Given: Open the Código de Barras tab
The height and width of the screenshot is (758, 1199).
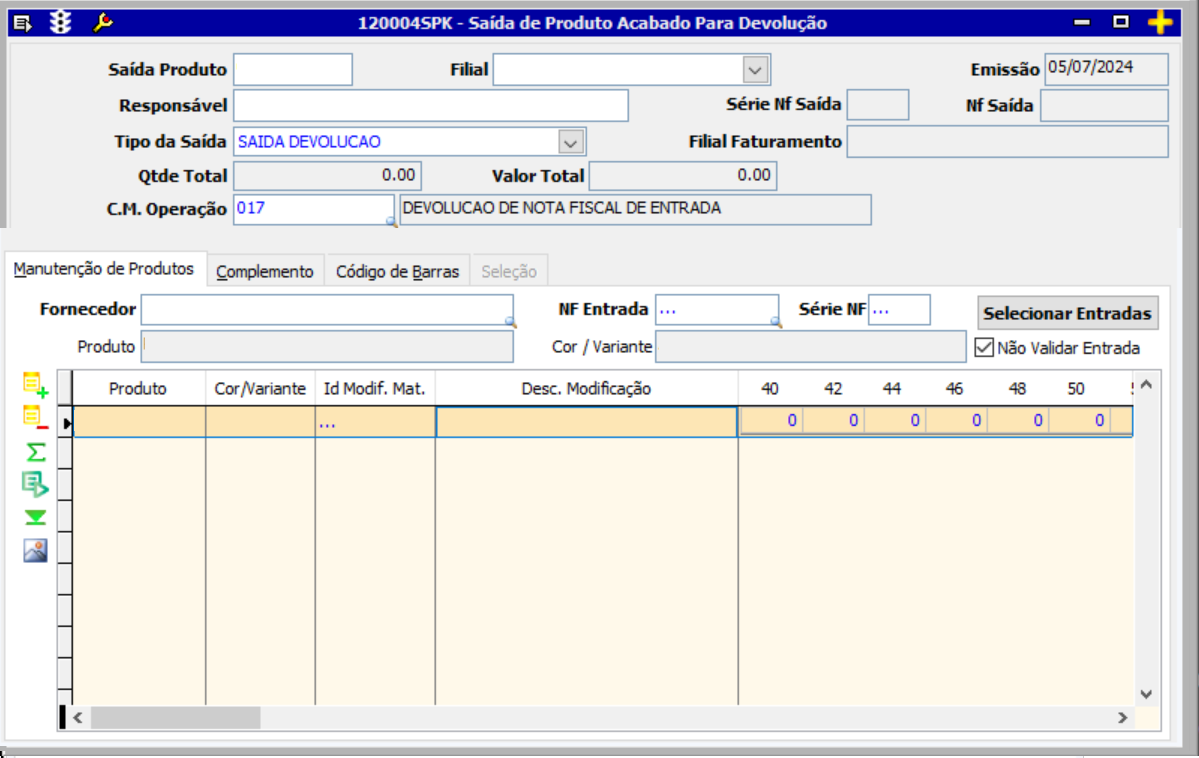Looking at the screenshot, I should (x=397, y=271).
